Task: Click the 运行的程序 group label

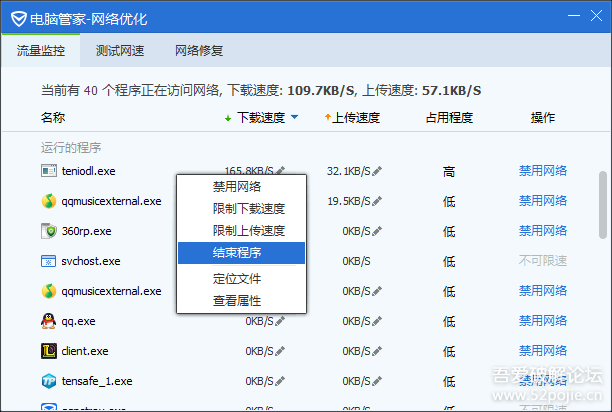Action: pos(71,148)
